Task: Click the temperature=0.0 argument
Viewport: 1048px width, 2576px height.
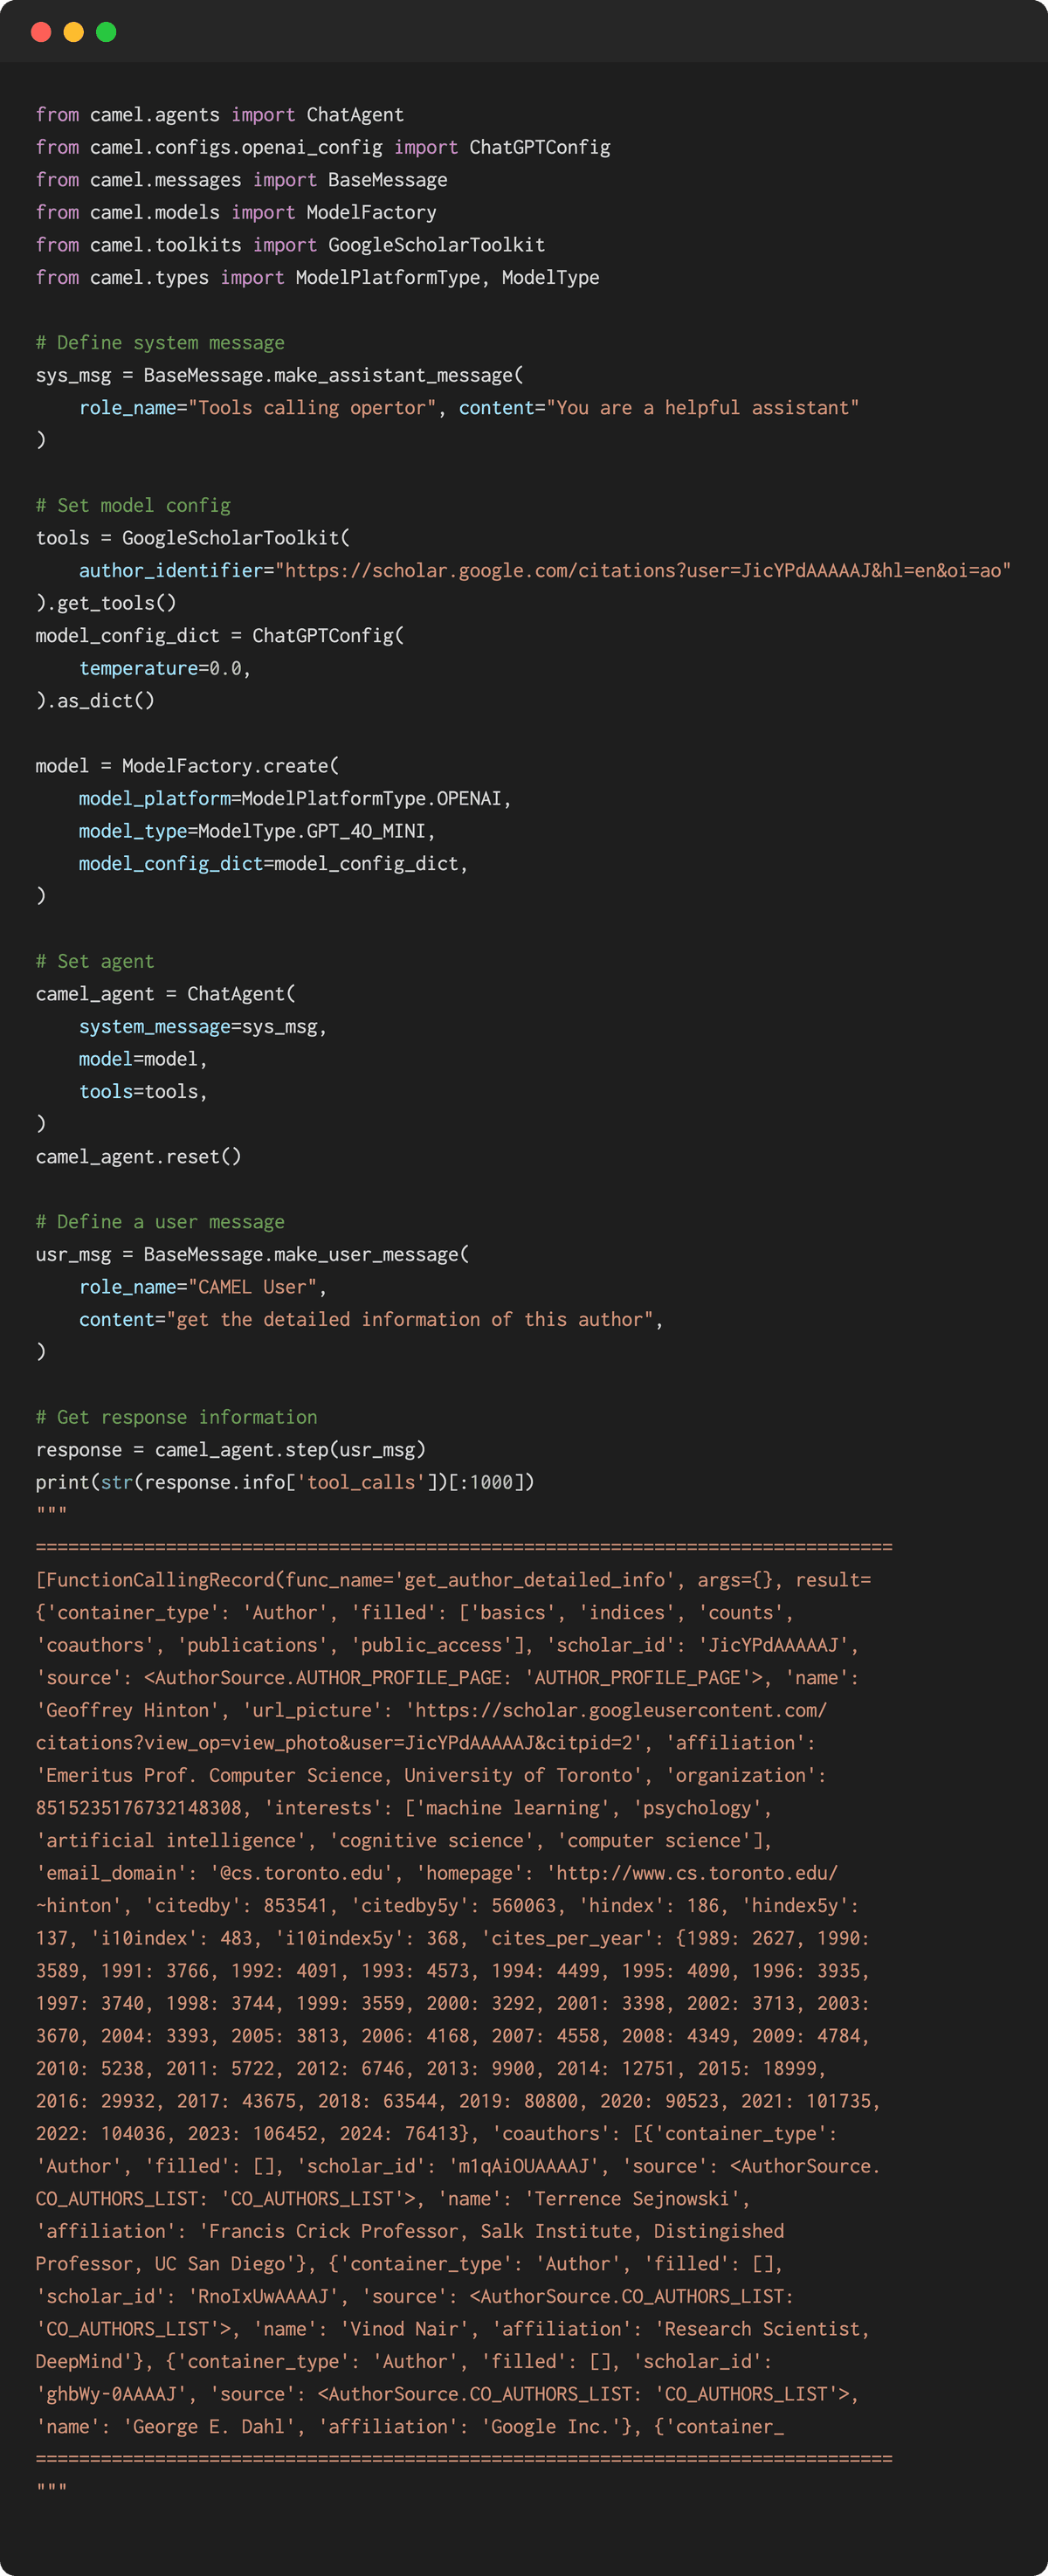Action: 164,668
